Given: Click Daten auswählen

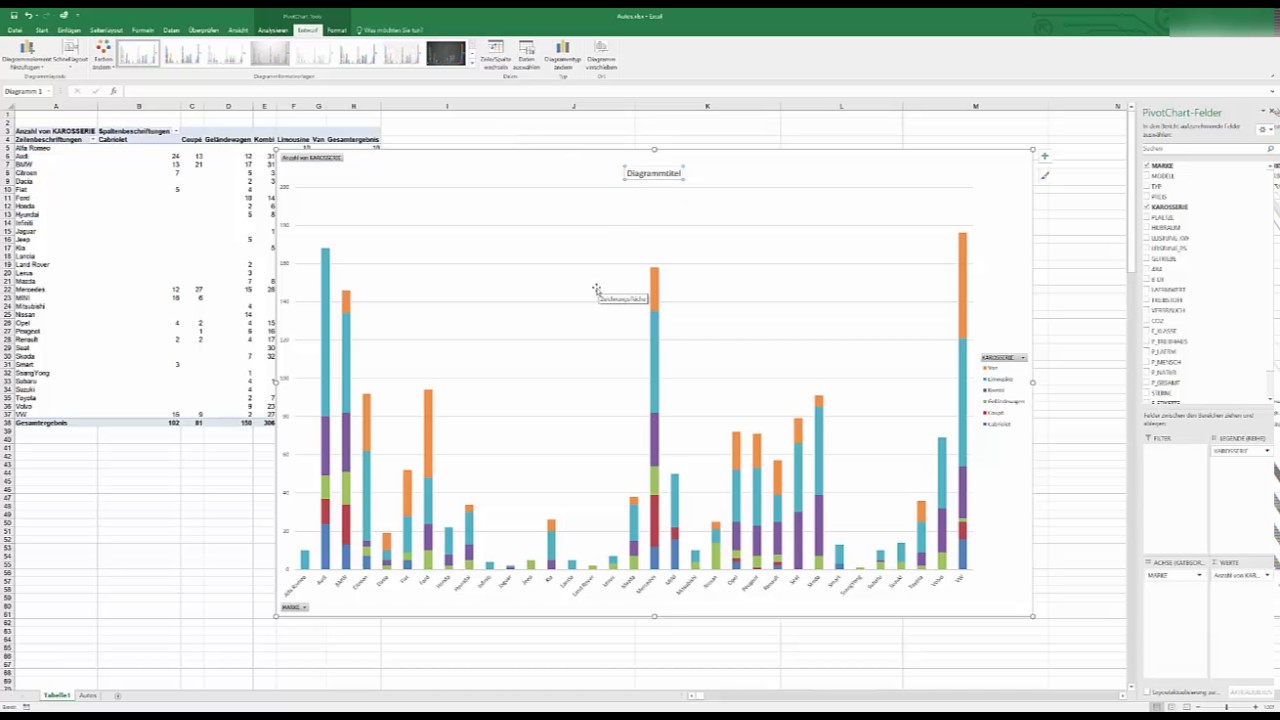Looking at the screenshot, I should tap(527, 56).
